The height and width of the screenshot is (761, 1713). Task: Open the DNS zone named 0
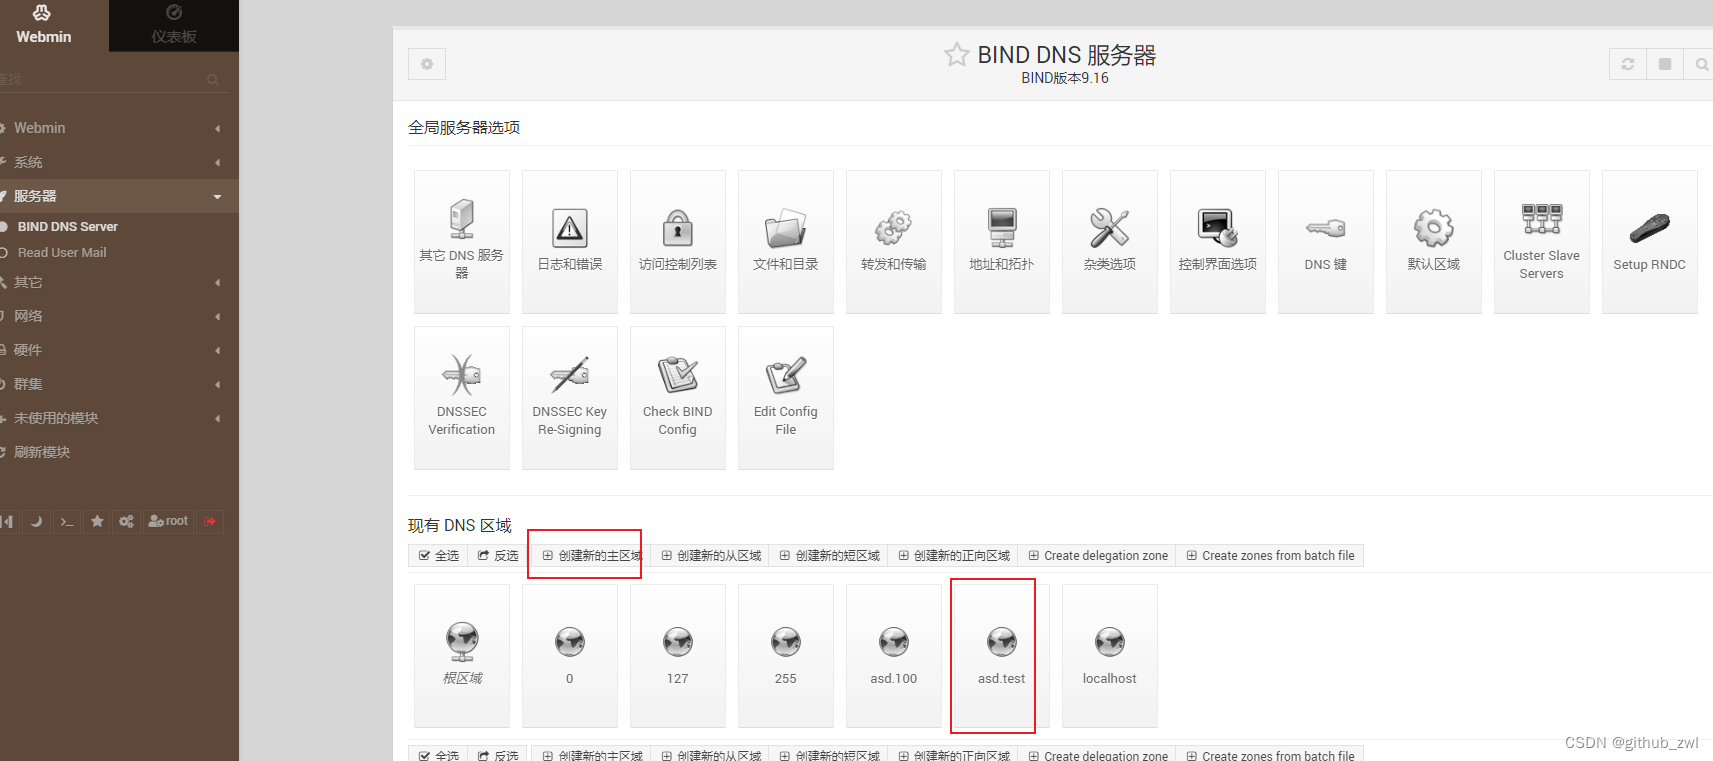pyautogui.click(x=570, y=655)
